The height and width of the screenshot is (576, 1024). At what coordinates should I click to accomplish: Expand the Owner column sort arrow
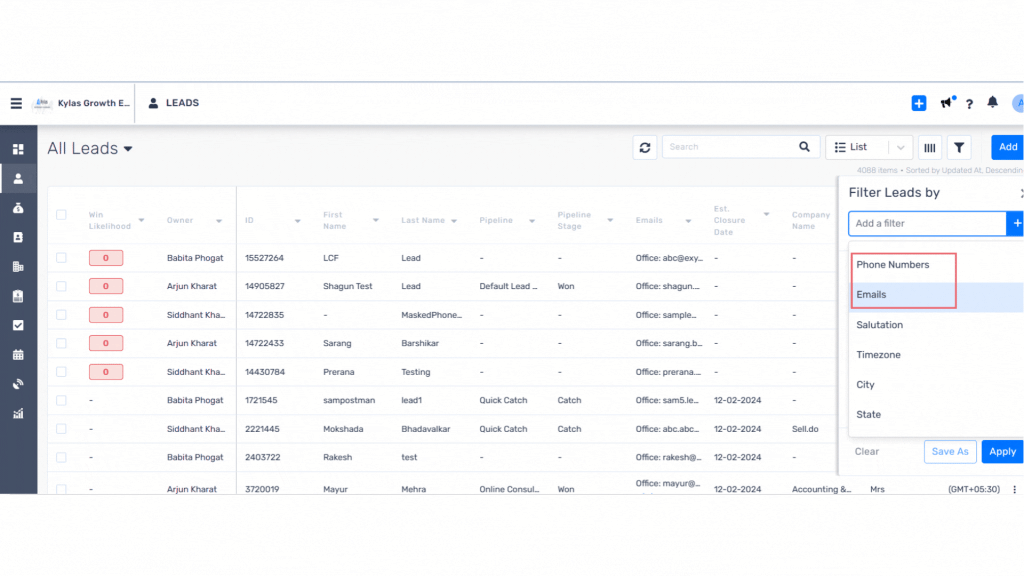[x=218, y=220]
